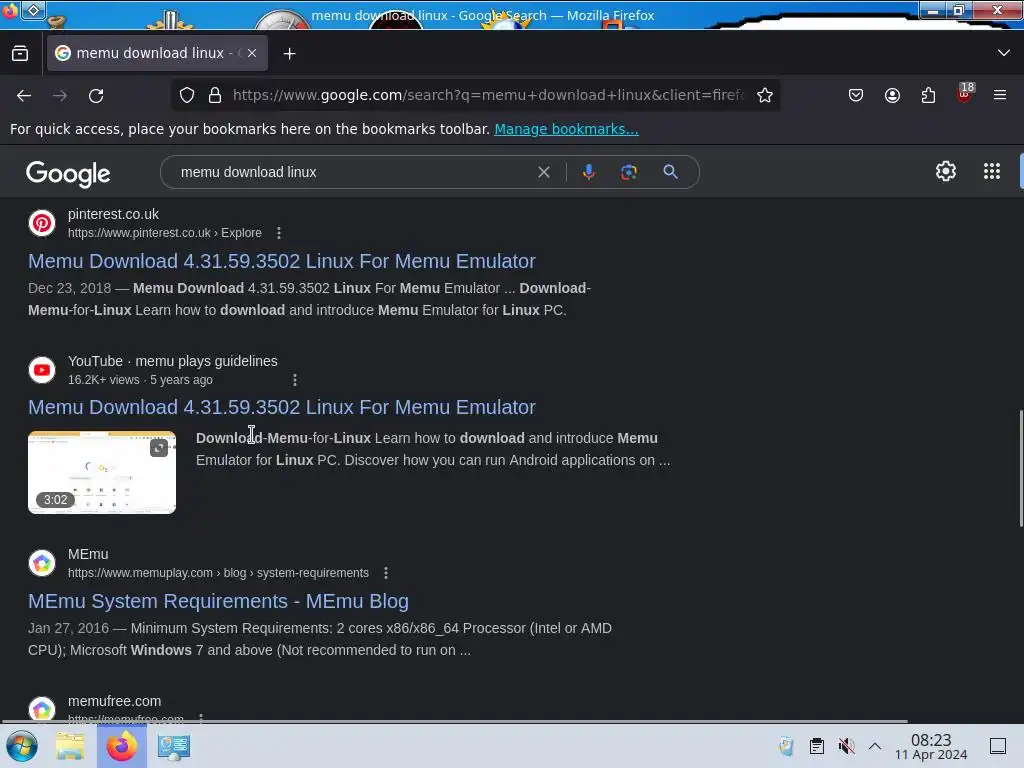Click the site security padlock icon
The width and height of the screenshot is (1024, 768).
point(215,95)
